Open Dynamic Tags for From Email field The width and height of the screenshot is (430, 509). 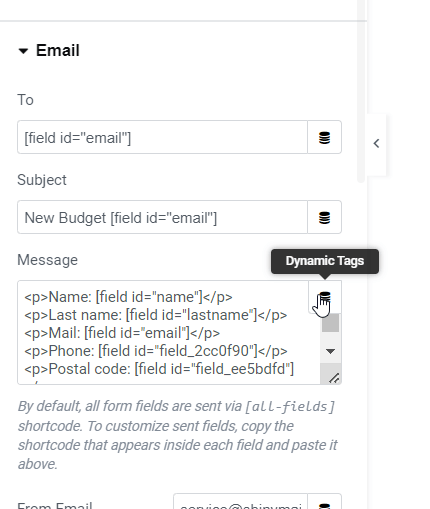pyautogui.click(x=324, y=503)
